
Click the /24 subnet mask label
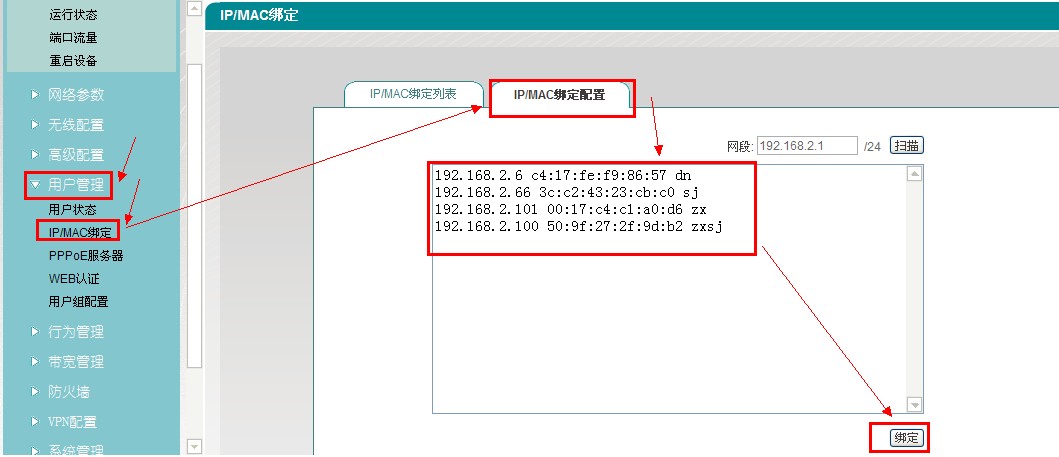pos(872,146)
